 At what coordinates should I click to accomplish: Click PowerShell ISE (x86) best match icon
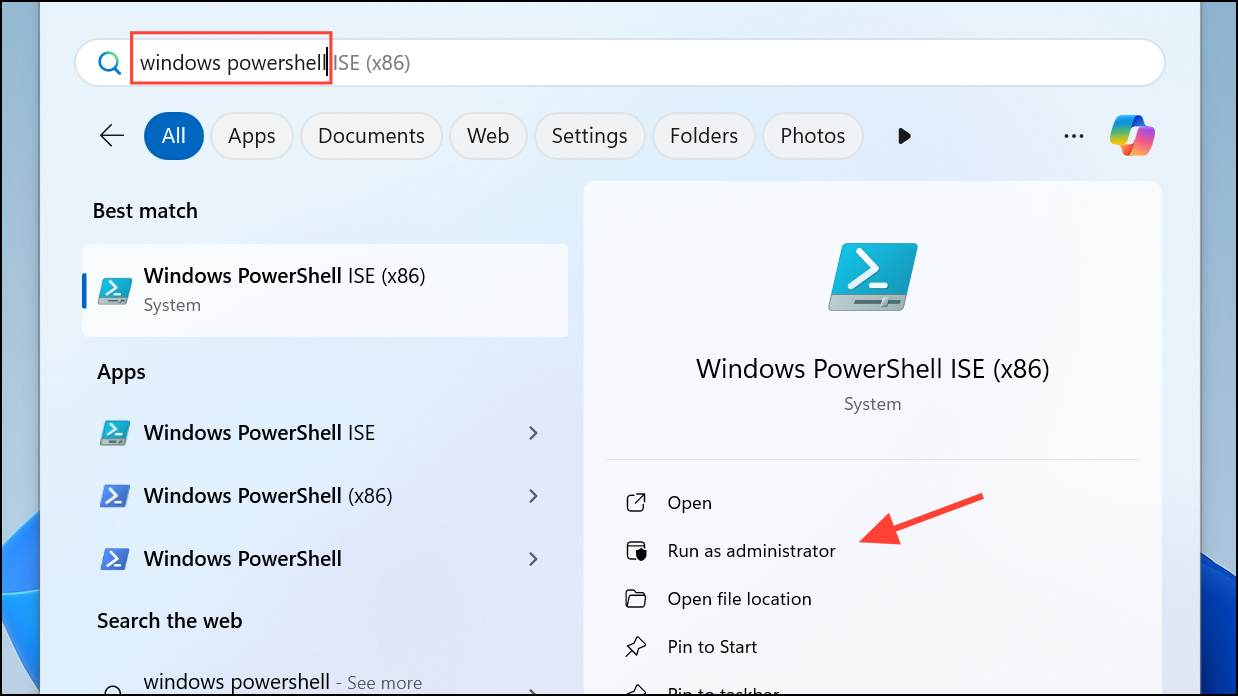115,290
